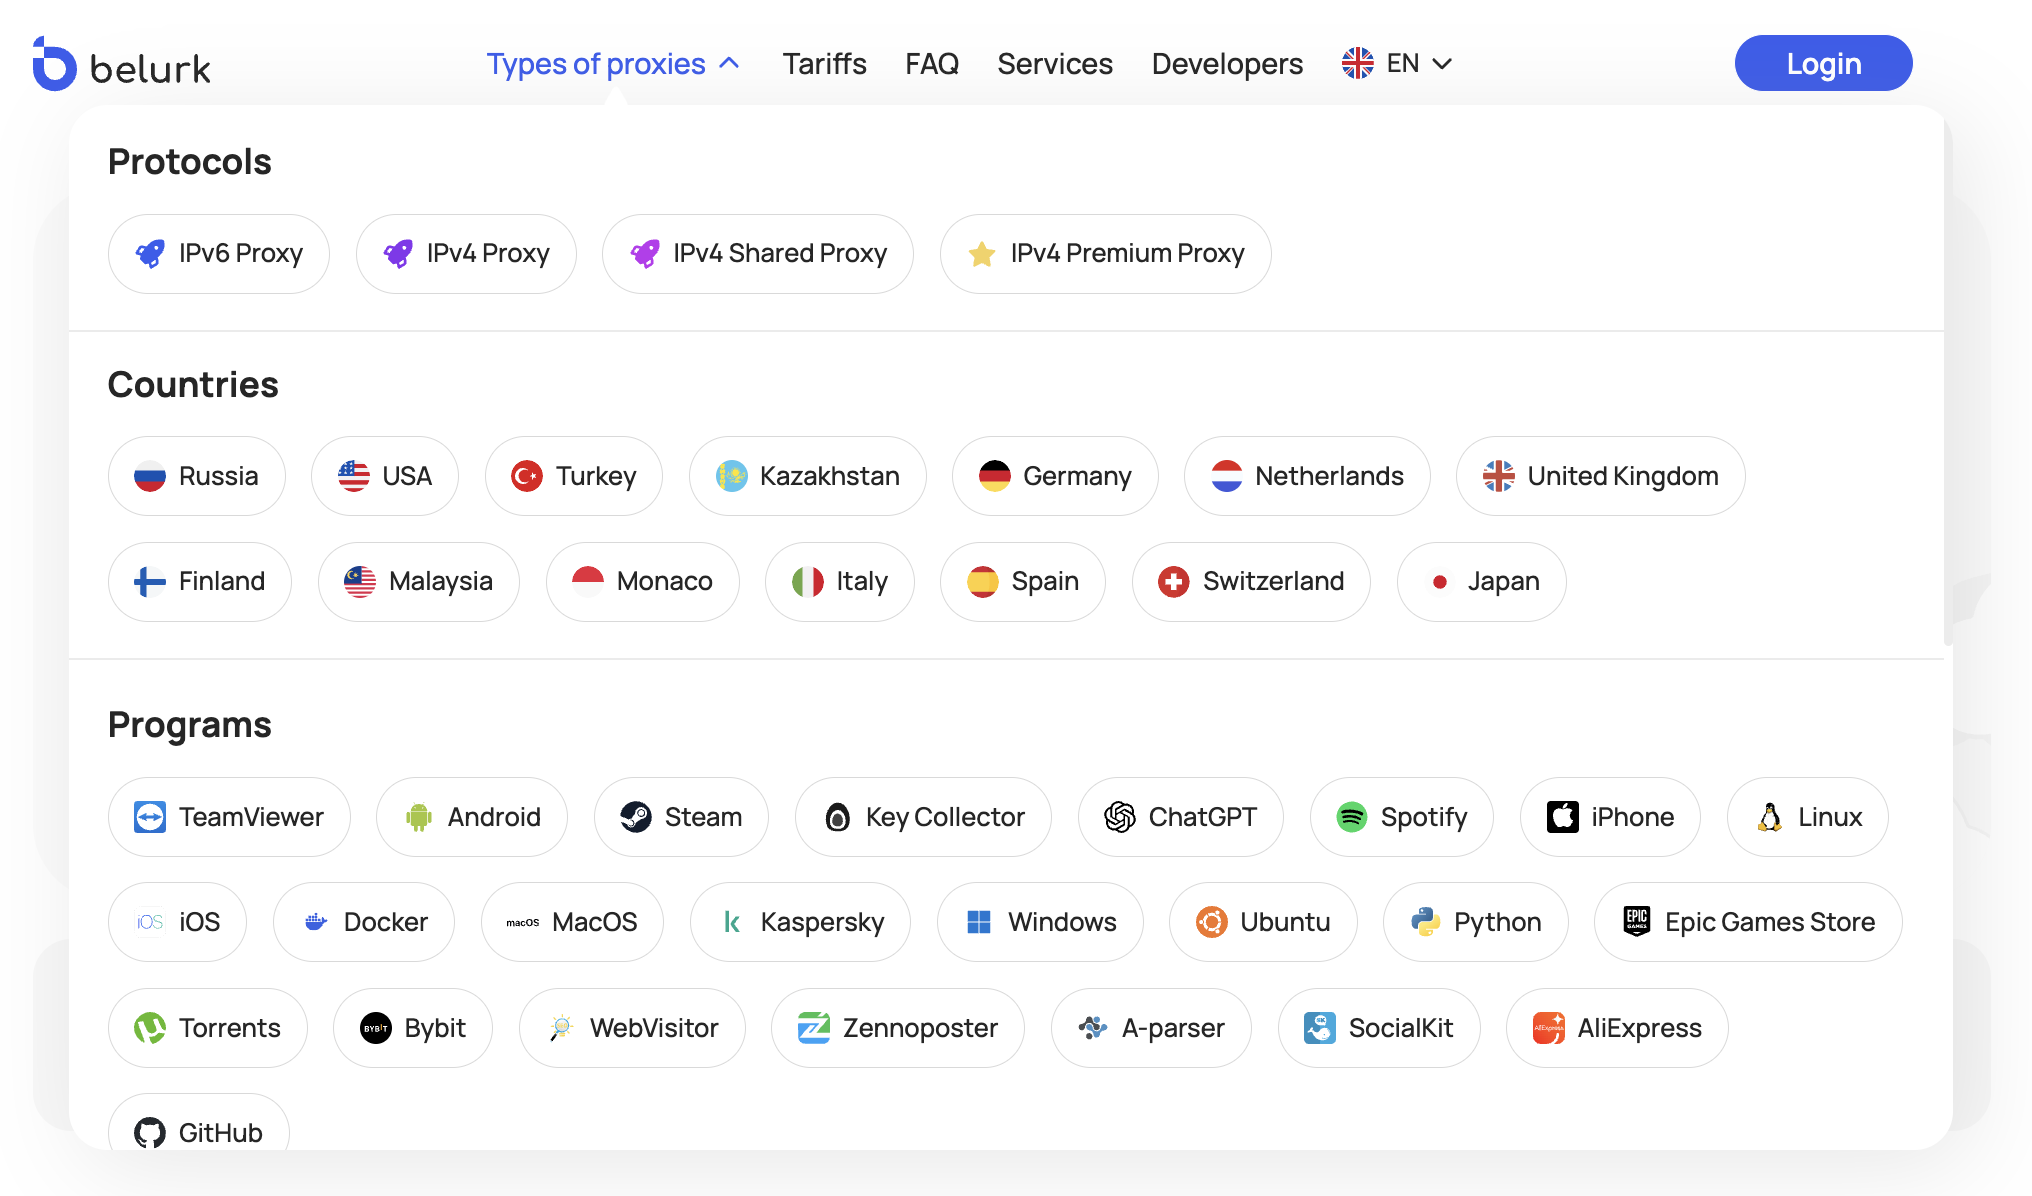Choose the IPv4 Proxy option
Screen dimensions: 2032x1196
466,254
